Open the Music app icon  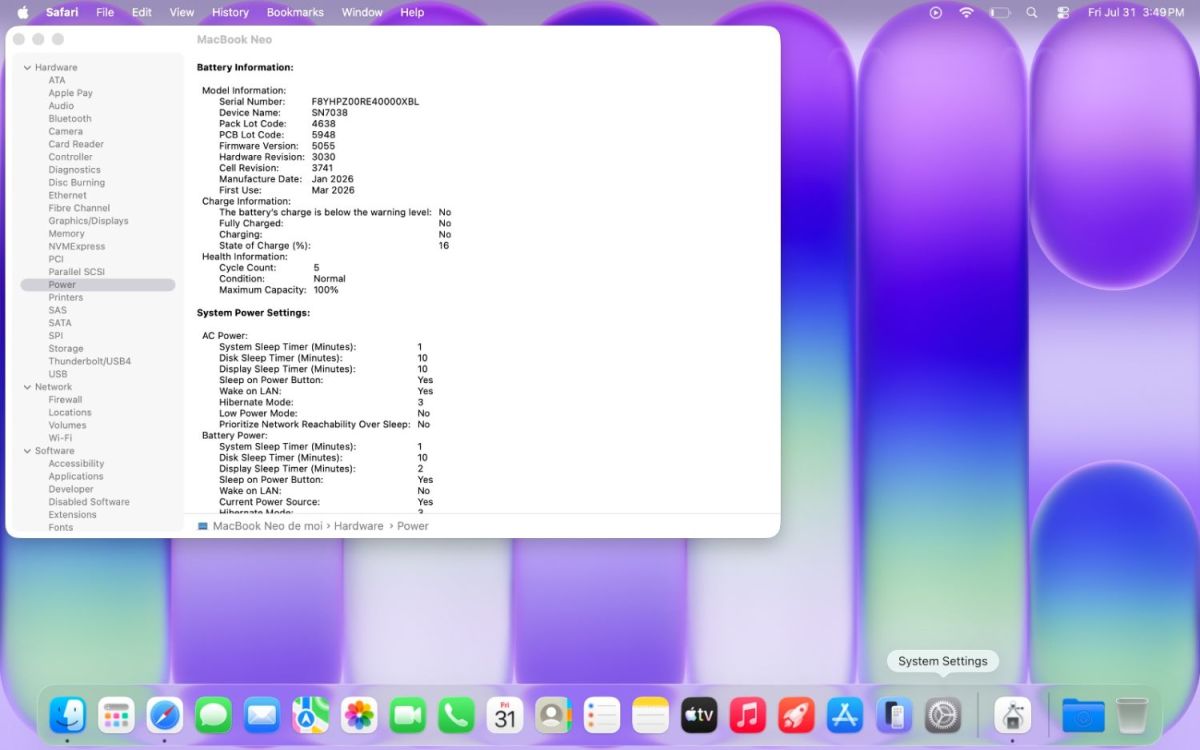pyautogui.click(x=748, y=715)
